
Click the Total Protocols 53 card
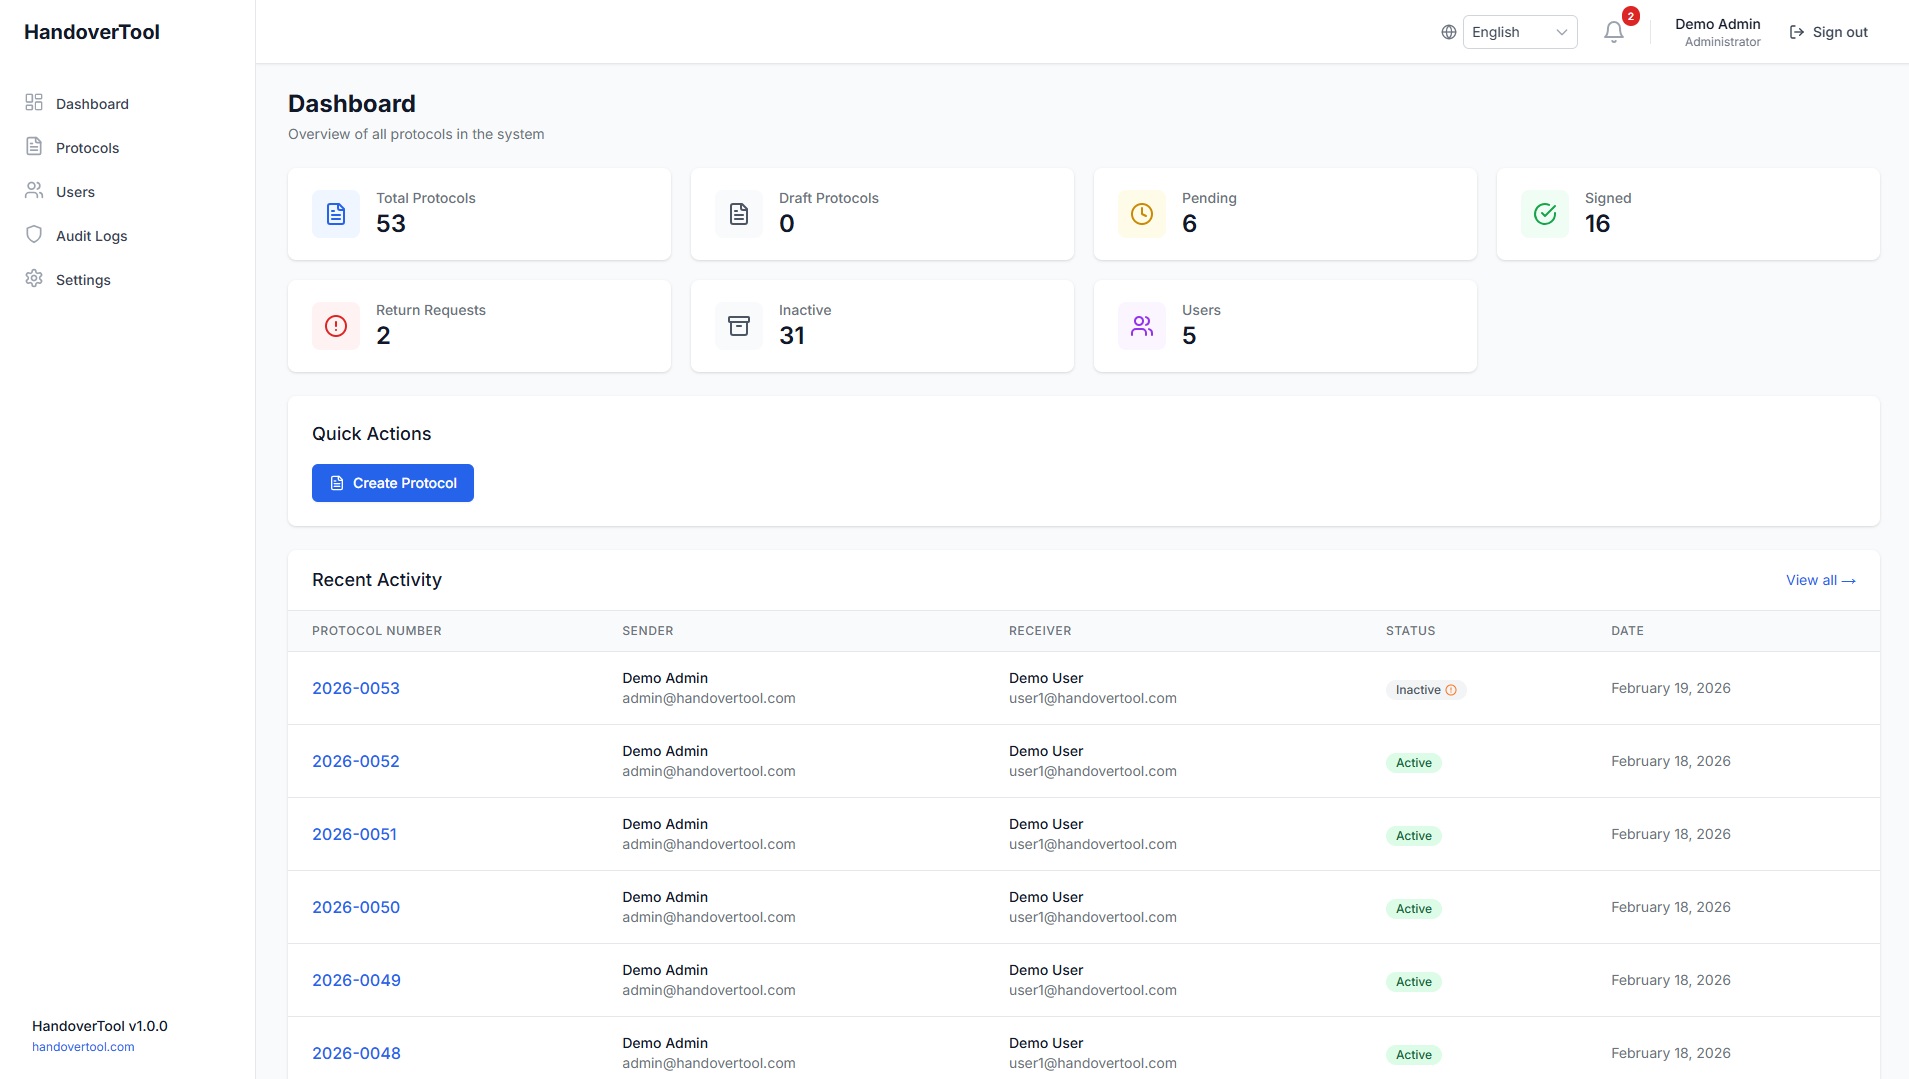click(x=479, y=214)
